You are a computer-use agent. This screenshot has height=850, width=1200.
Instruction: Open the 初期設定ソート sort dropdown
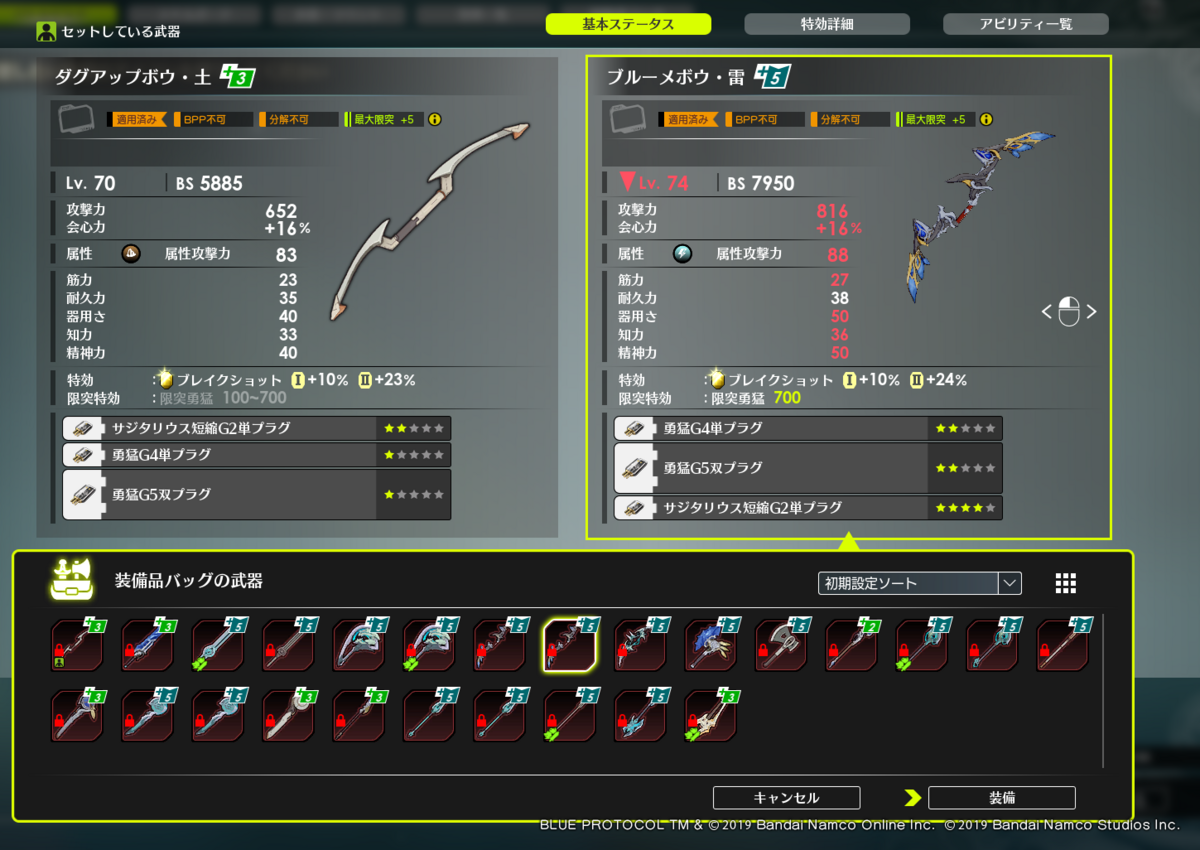point(919,583)
